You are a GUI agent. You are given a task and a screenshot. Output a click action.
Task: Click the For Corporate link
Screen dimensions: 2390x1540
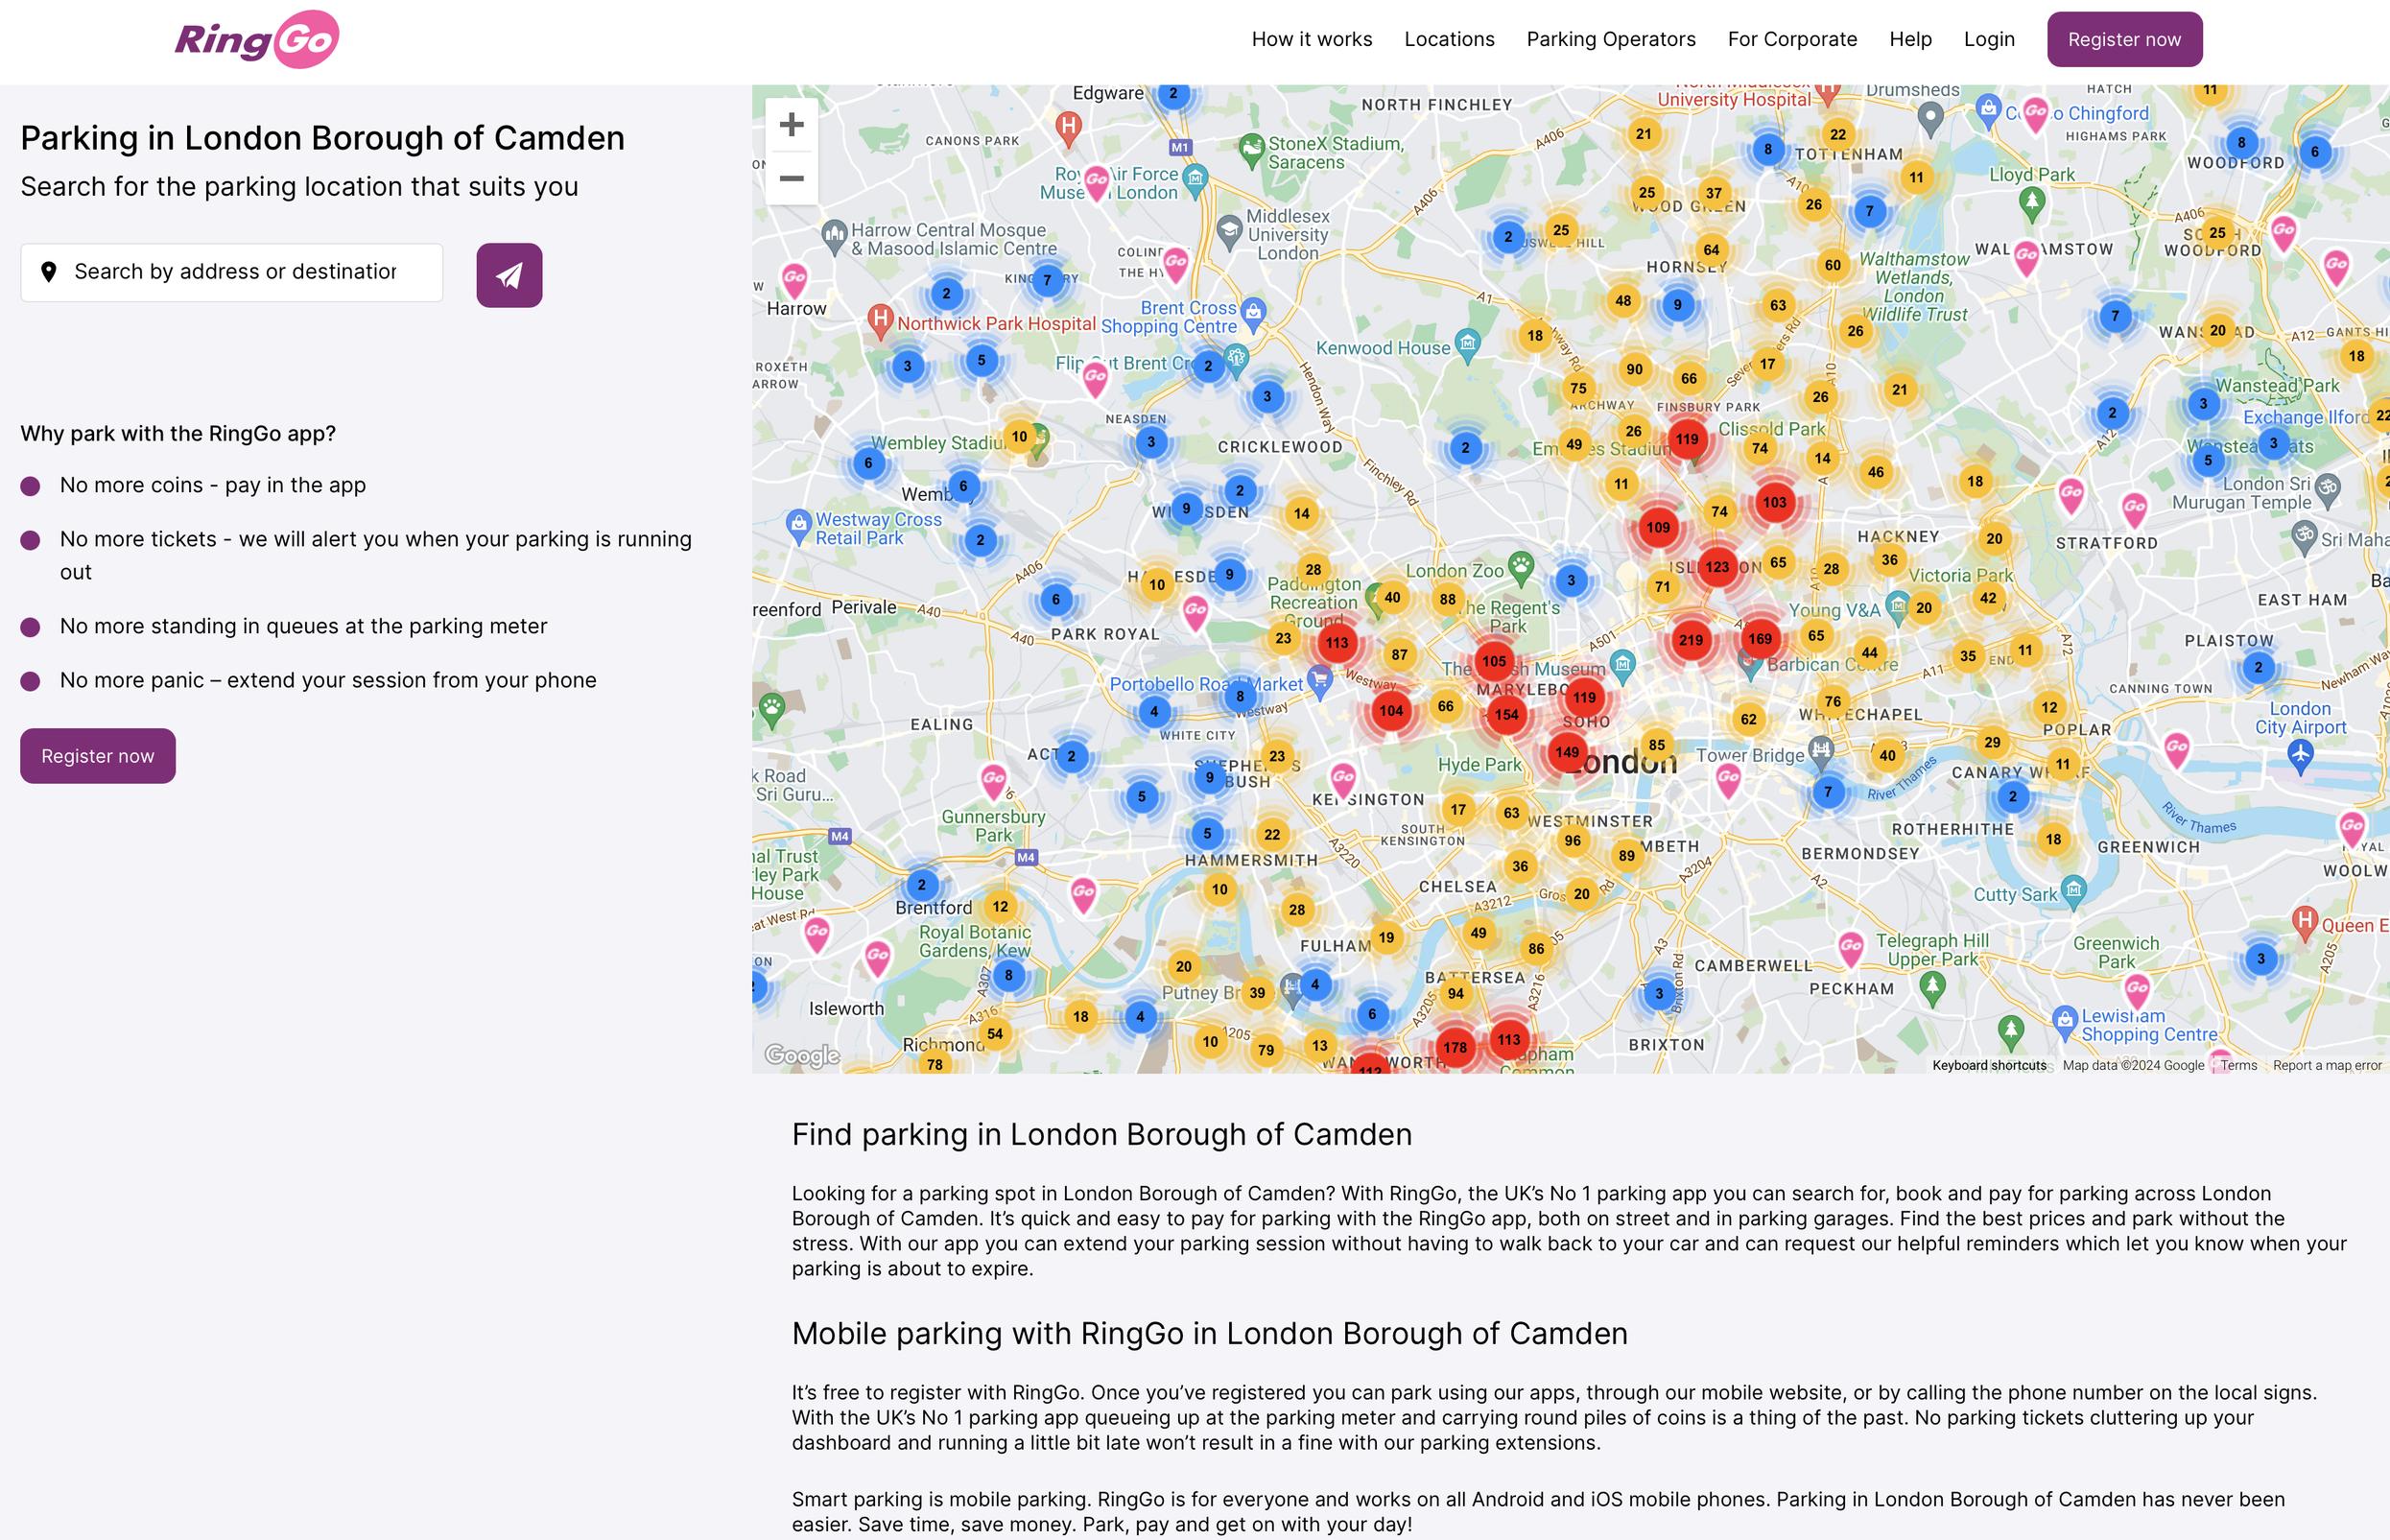(x=1790, y=38)
